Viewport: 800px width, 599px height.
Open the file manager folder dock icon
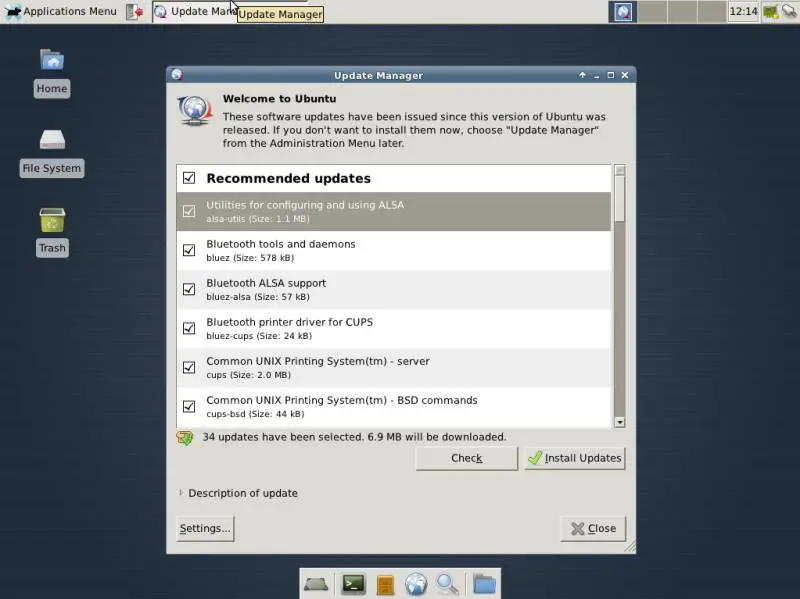coord(484,584)
